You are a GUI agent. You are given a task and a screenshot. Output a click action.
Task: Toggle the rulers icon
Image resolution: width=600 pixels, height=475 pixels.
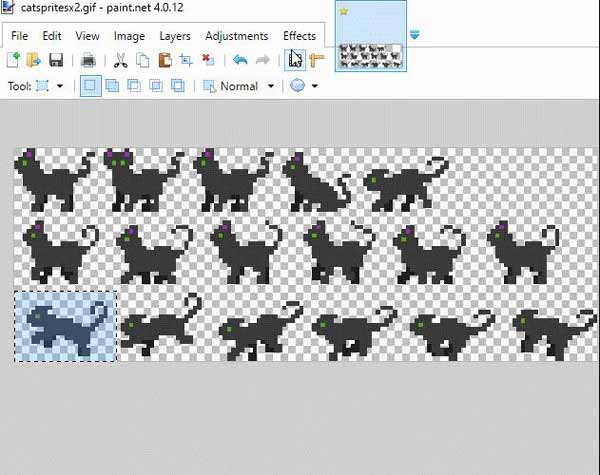(317, 60)
